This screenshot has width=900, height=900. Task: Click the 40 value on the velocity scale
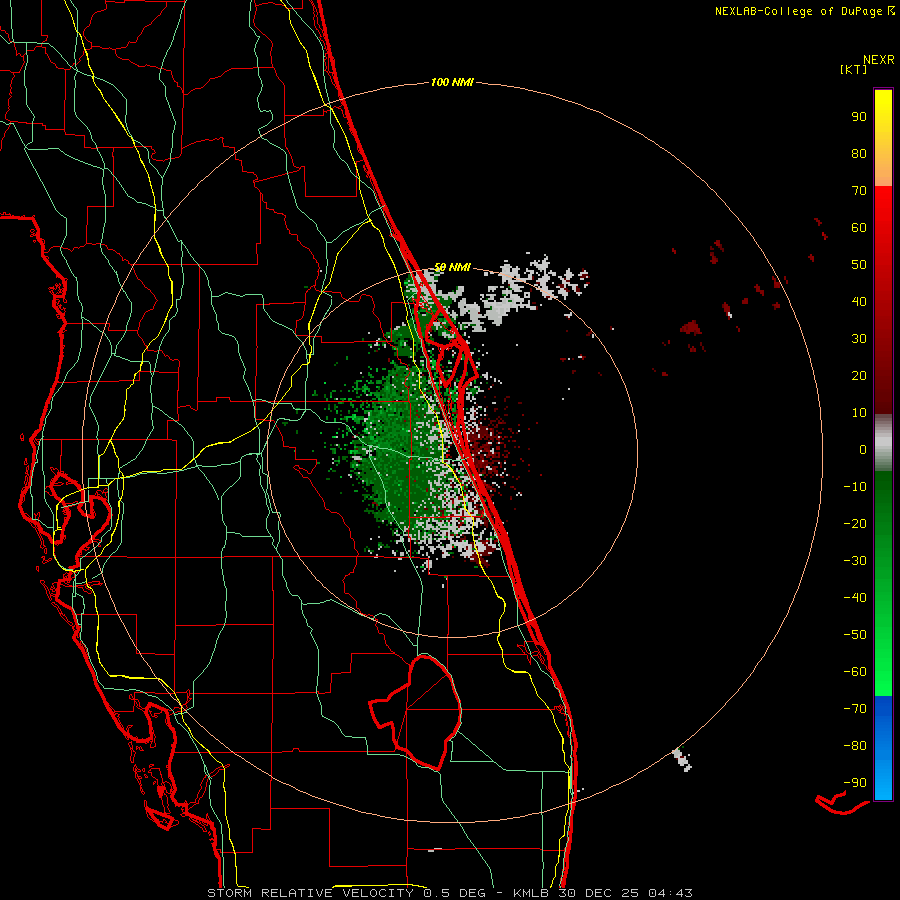859,302
